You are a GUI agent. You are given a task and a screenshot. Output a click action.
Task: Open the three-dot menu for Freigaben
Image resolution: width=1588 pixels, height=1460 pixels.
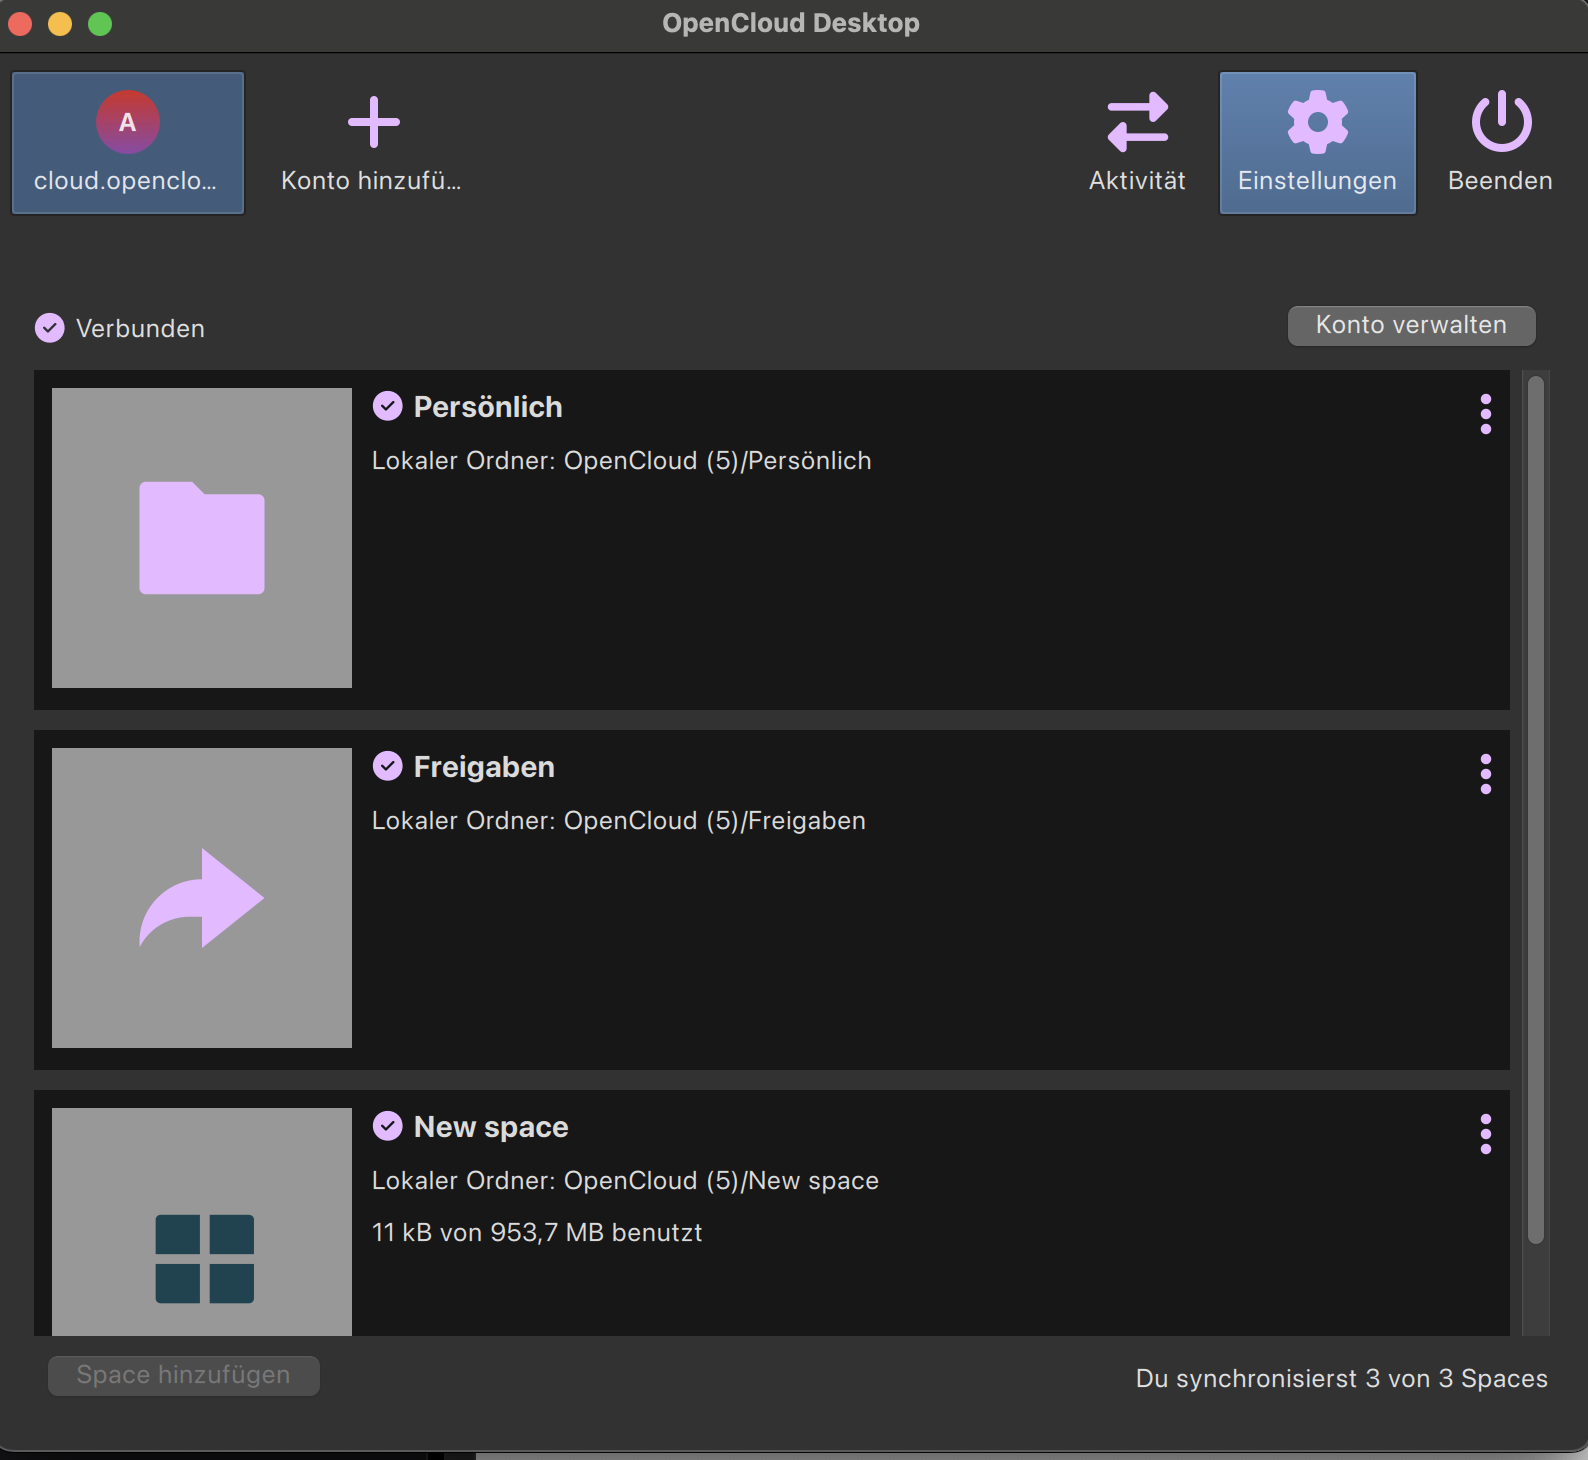[x=1486, y=774]
